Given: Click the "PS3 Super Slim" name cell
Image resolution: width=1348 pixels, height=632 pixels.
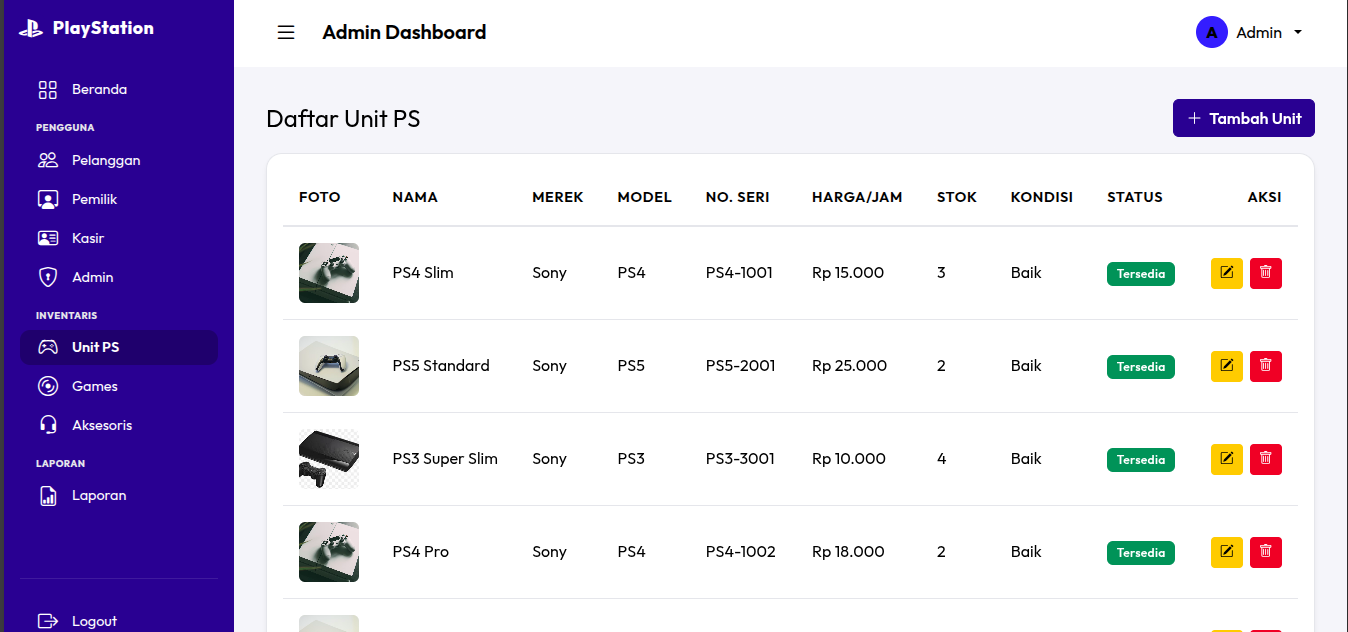Looking at the screenshot, I should (445, 459).
